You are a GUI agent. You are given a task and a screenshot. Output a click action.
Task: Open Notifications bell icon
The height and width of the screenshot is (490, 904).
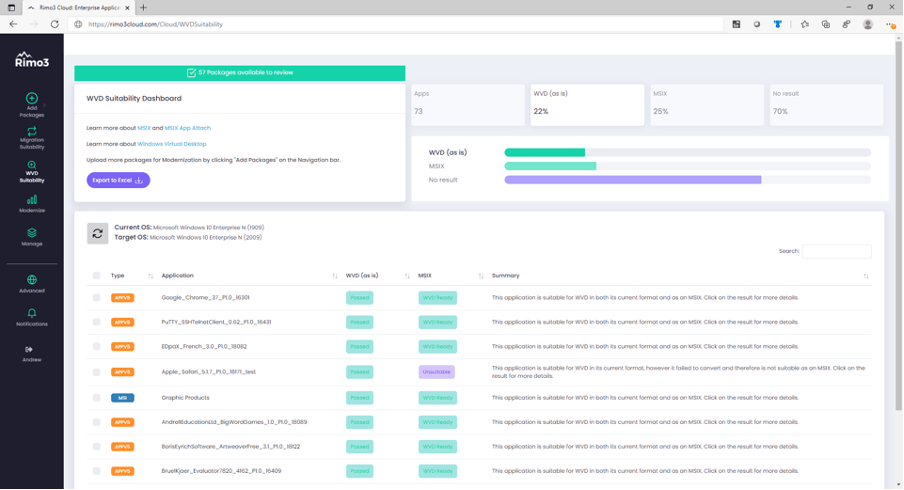click(x=32, y=314)
